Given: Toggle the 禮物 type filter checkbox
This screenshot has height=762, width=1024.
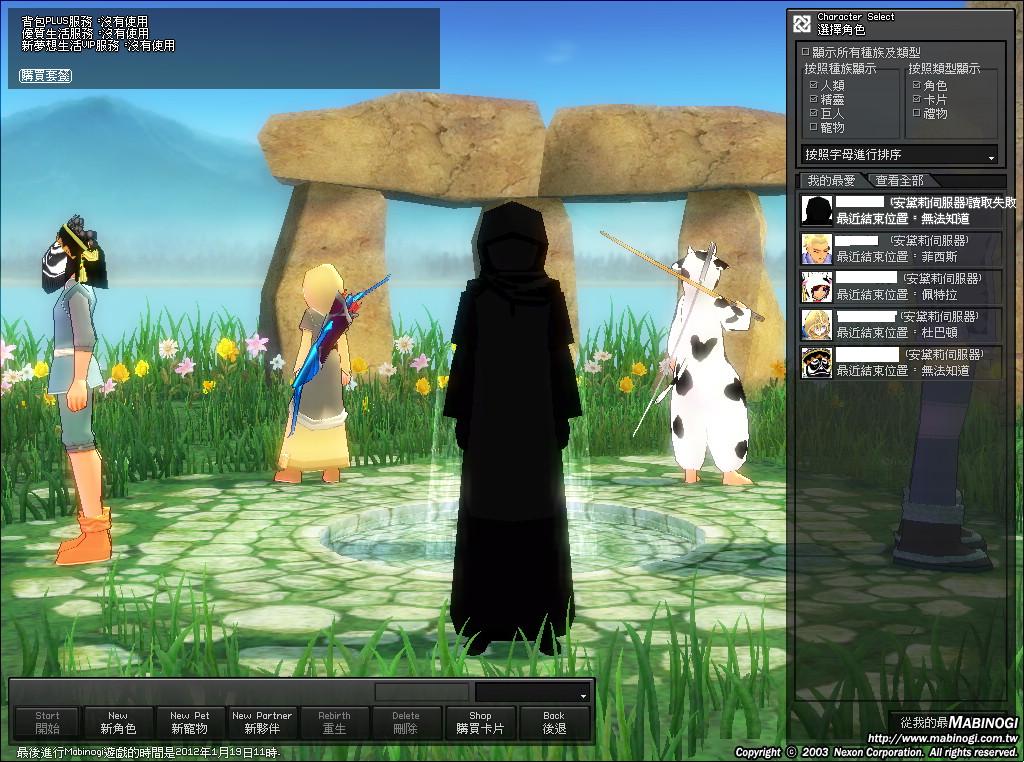Looking at the screenshot, I should pos(917,114).
